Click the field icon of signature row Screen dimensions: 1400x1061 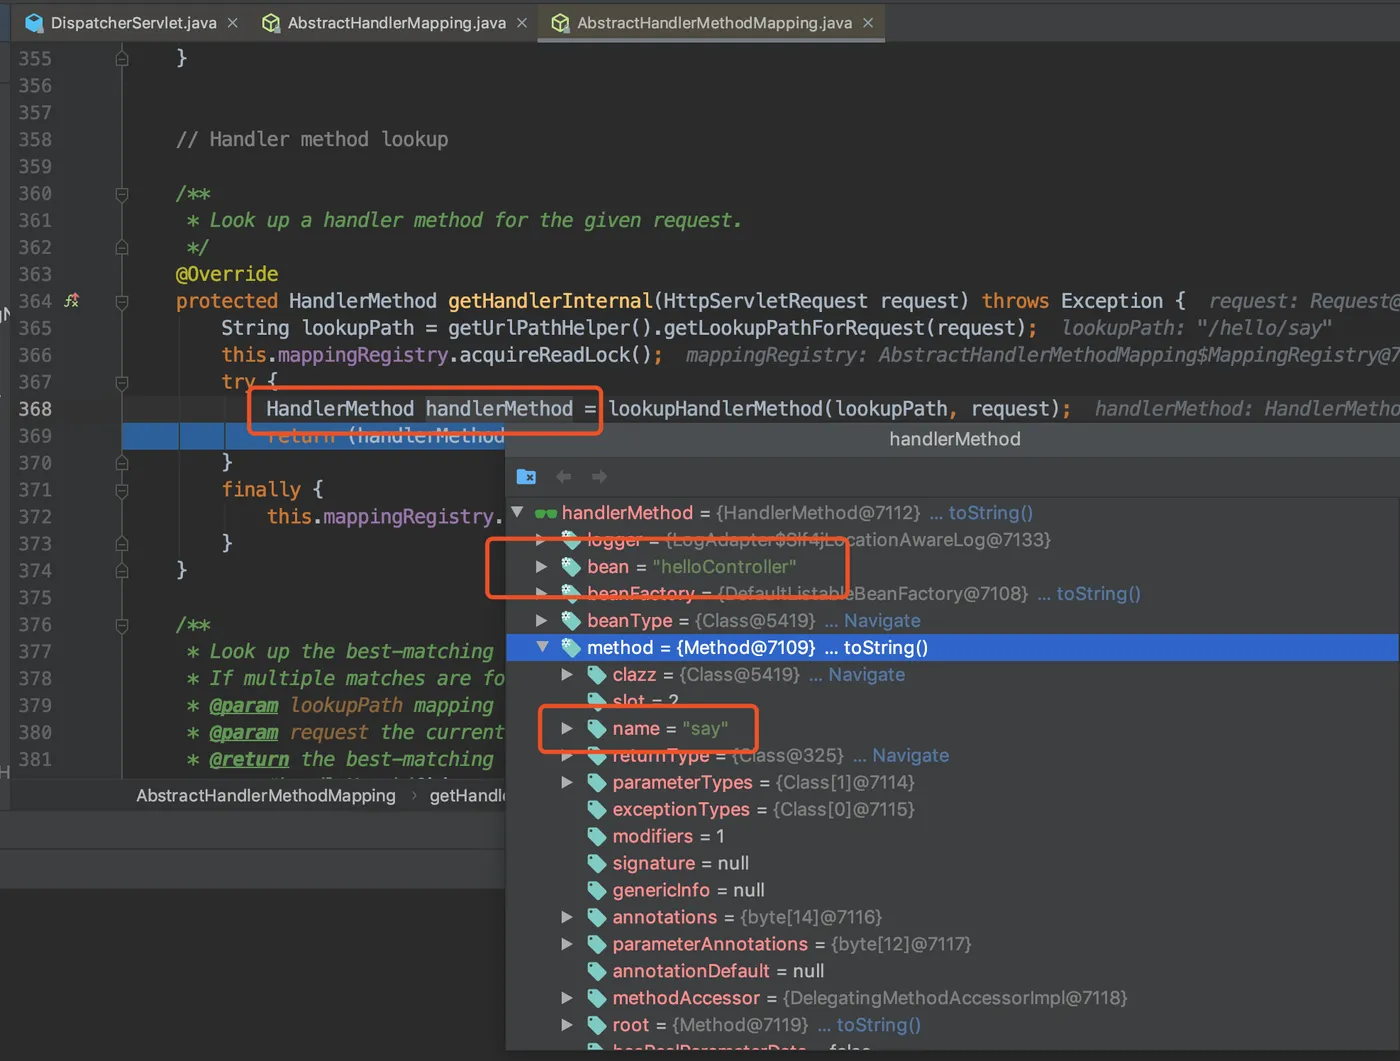coord(597,863)
